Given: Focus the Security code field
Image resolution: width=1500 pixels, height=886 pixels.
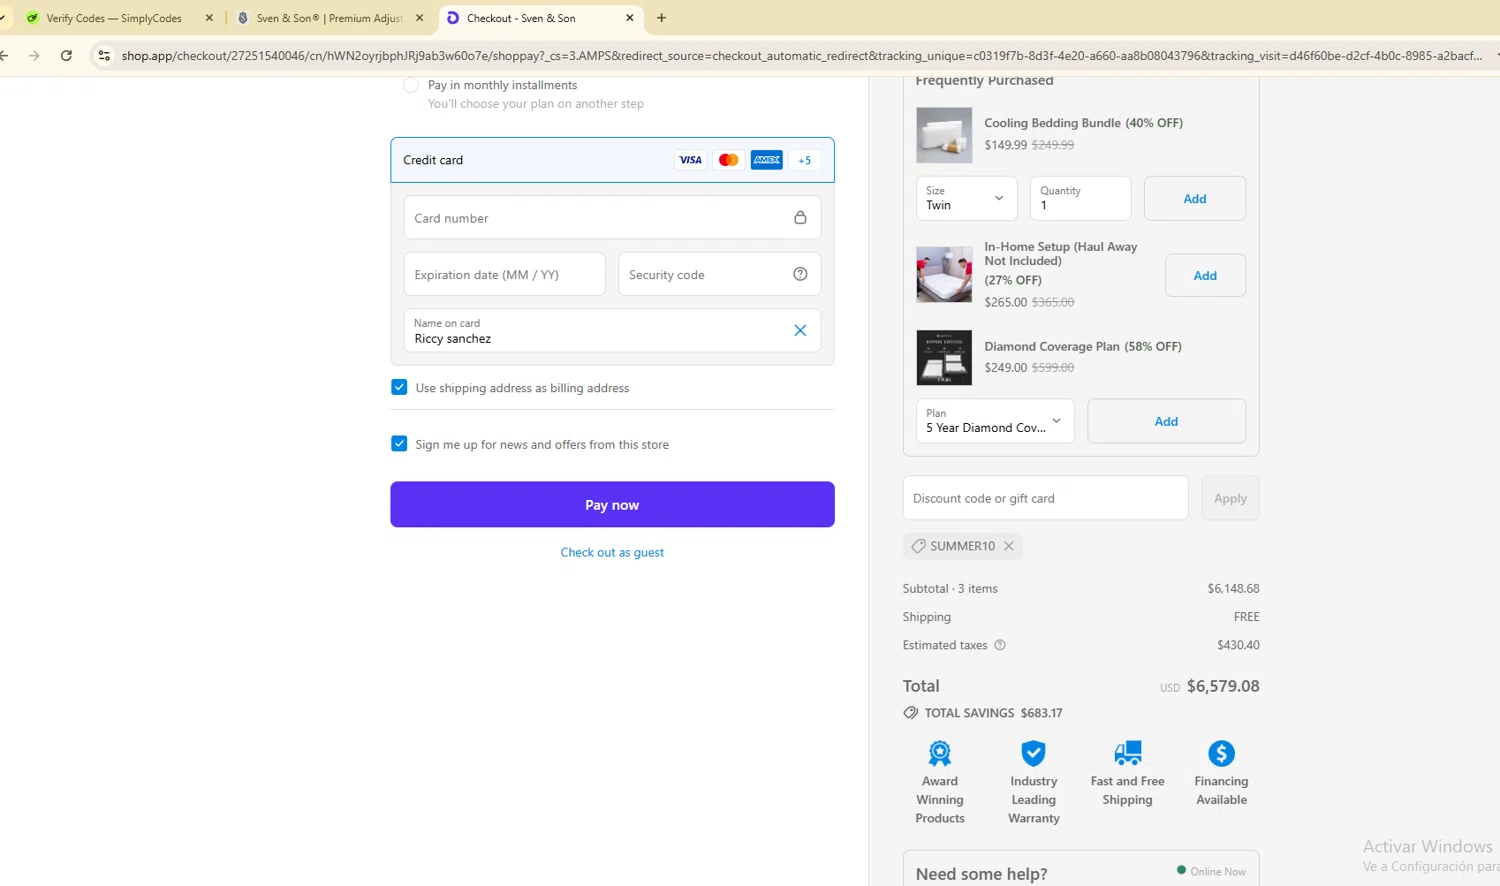Looking at the screenshot, I should (719, 274).
